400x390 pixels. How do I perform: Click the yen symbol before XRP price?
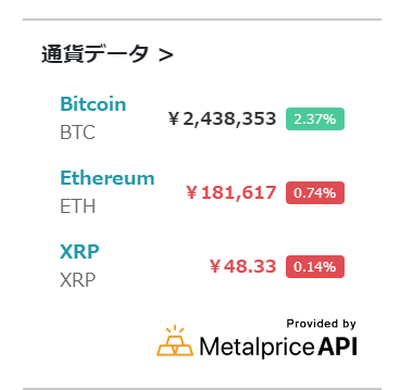(215, 267)
